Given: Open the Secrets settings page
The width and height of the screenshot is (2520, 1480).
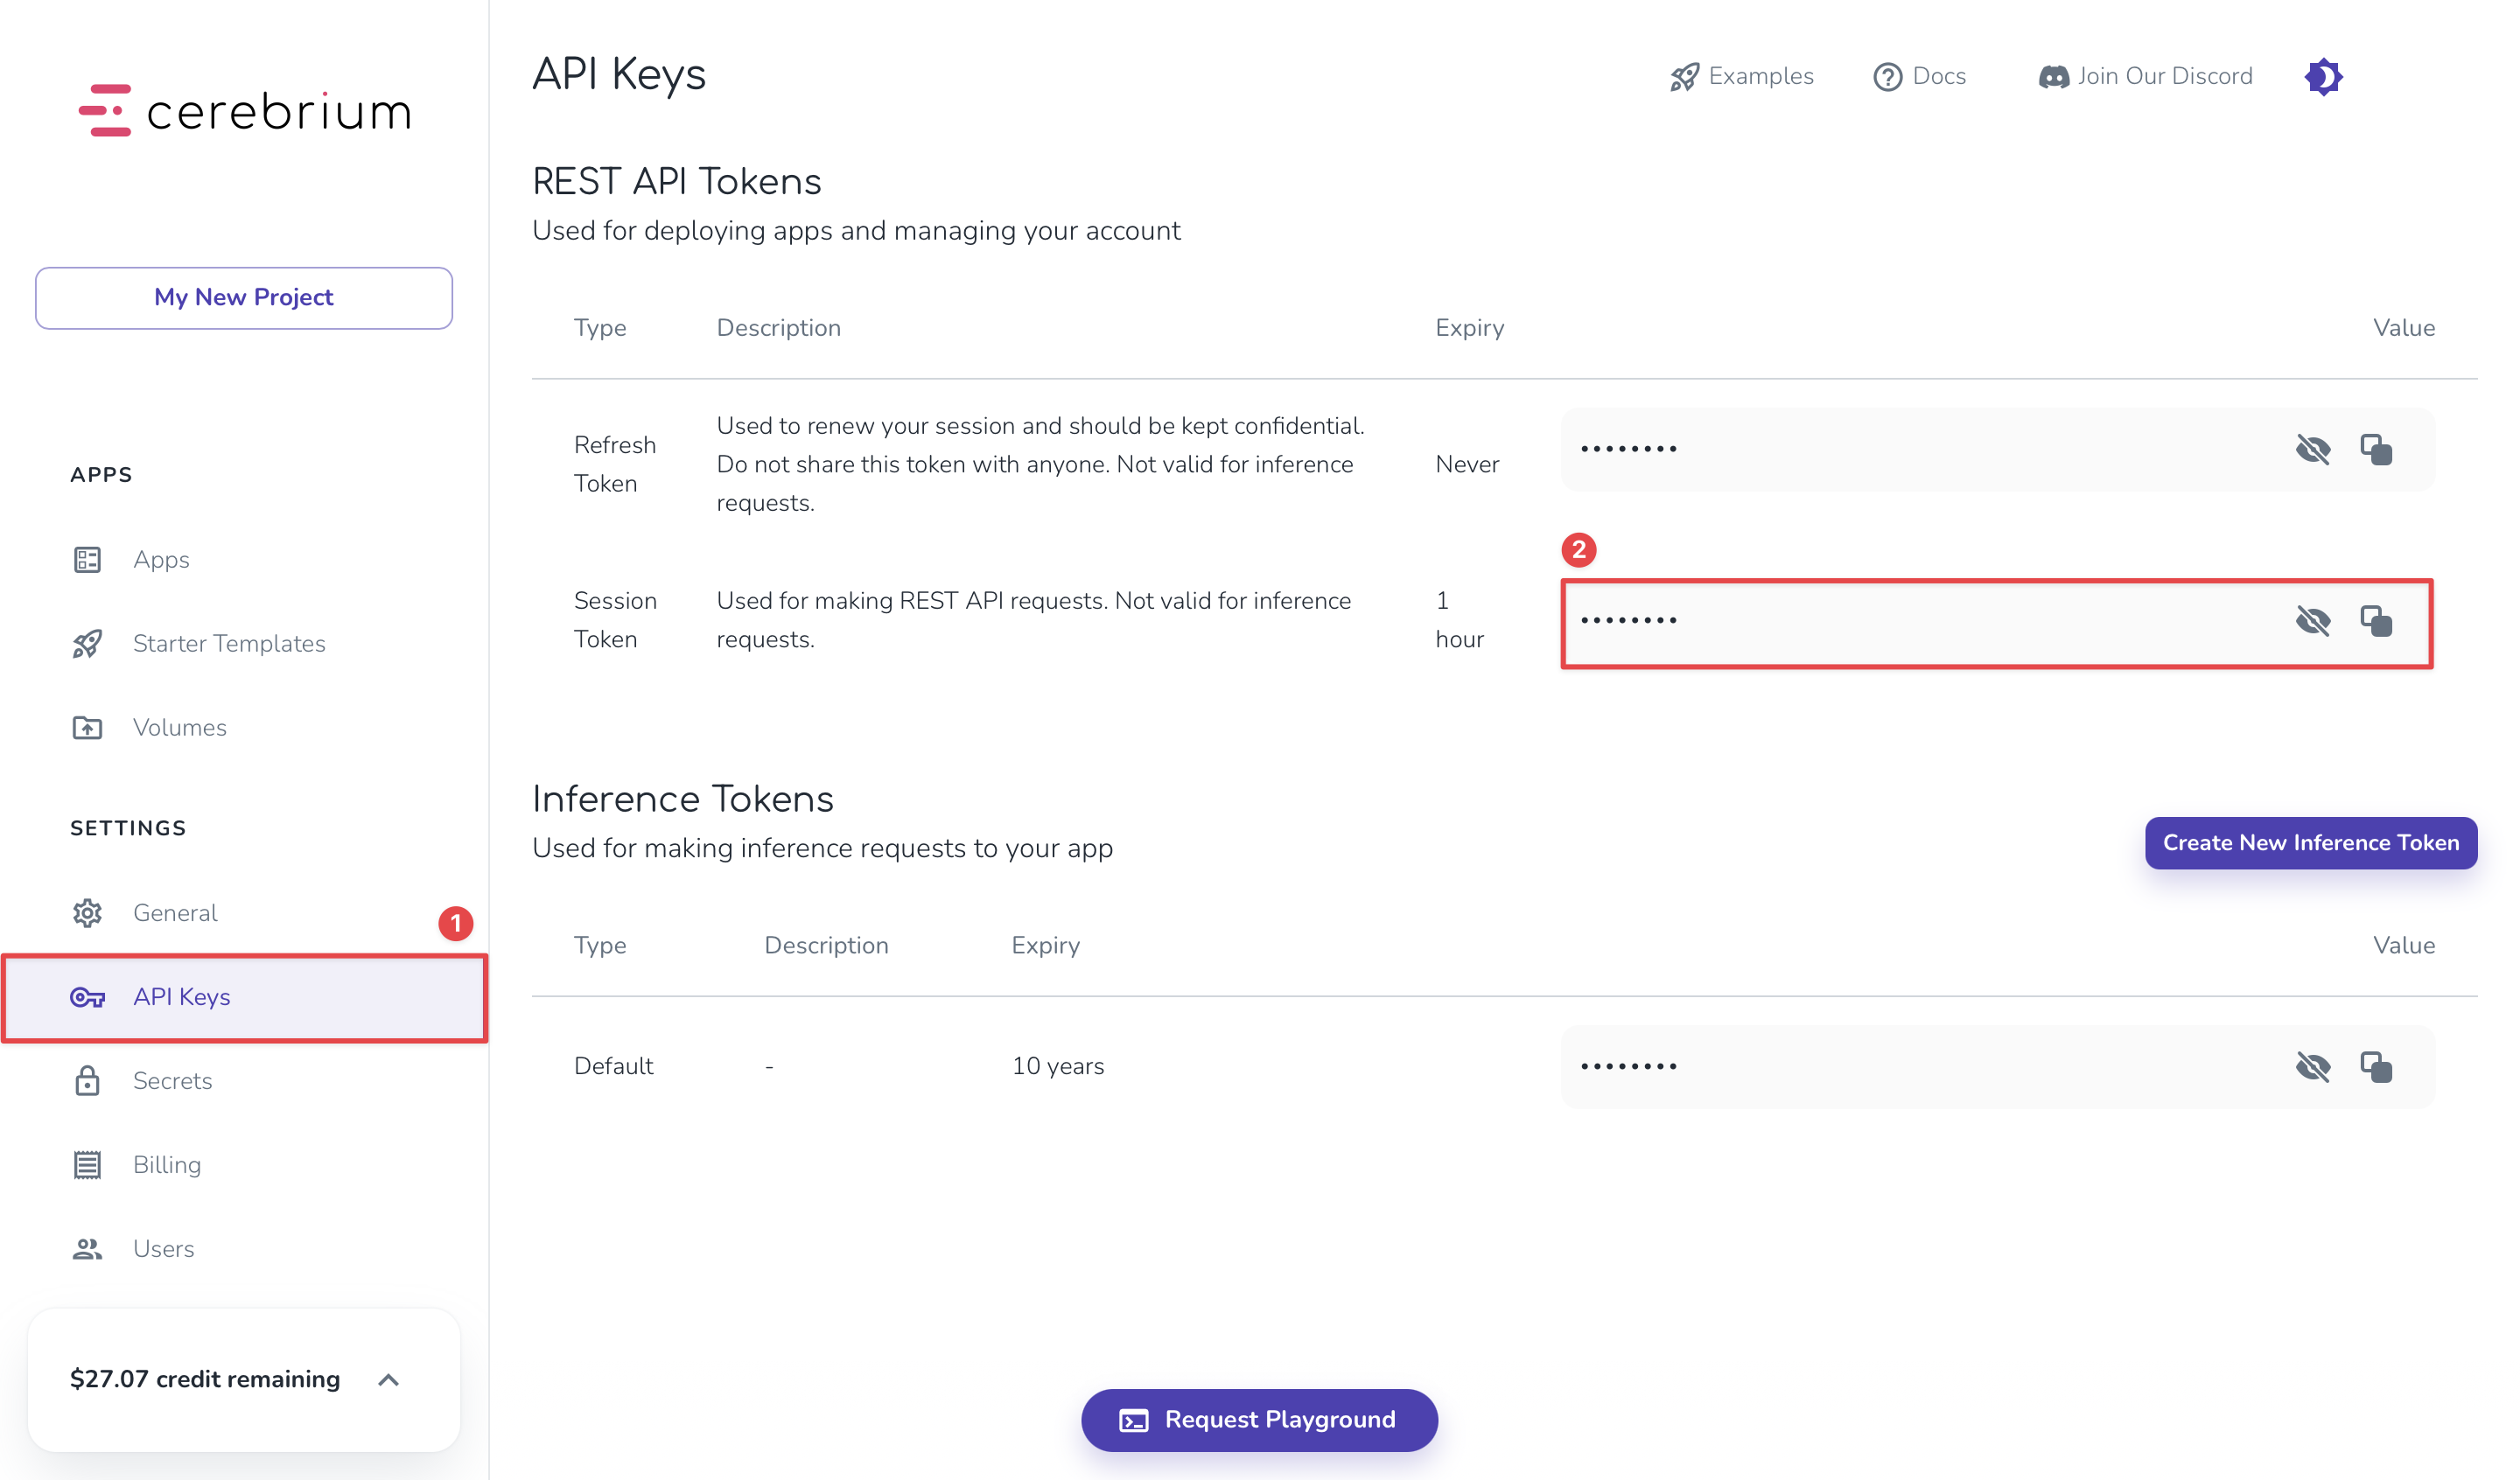Looking at the screenshot, I should click(x=173, y=1080).
